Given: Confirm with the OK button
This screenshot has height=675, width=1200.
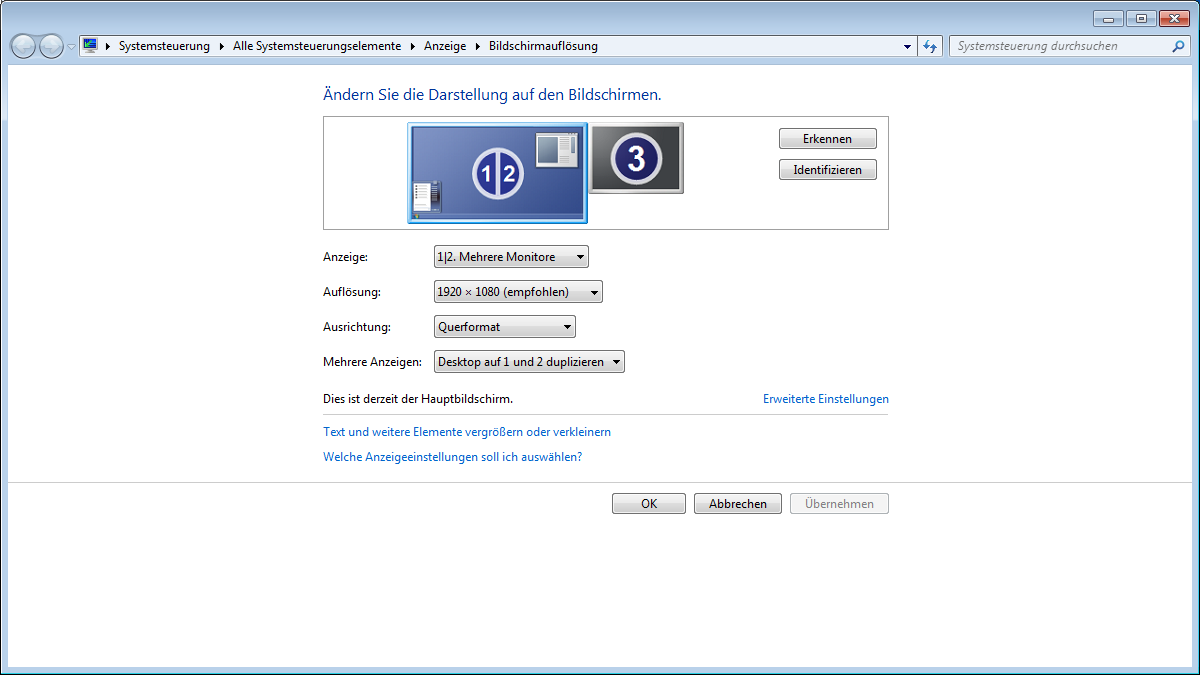Looking at the screenshot, I should (649, 504).
